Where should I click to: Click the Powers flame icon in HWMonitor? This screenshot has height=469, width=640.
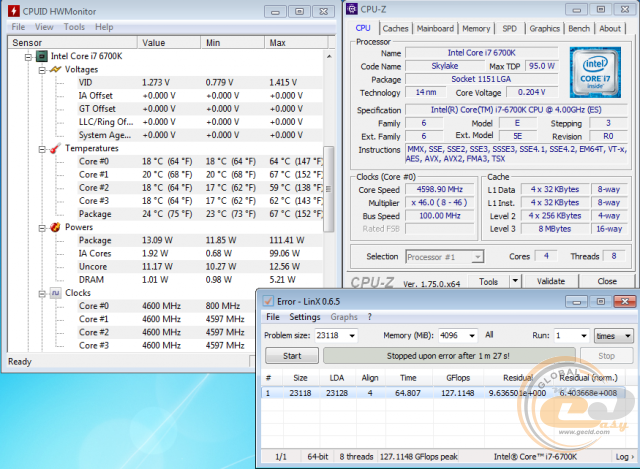tap(55, 227)
